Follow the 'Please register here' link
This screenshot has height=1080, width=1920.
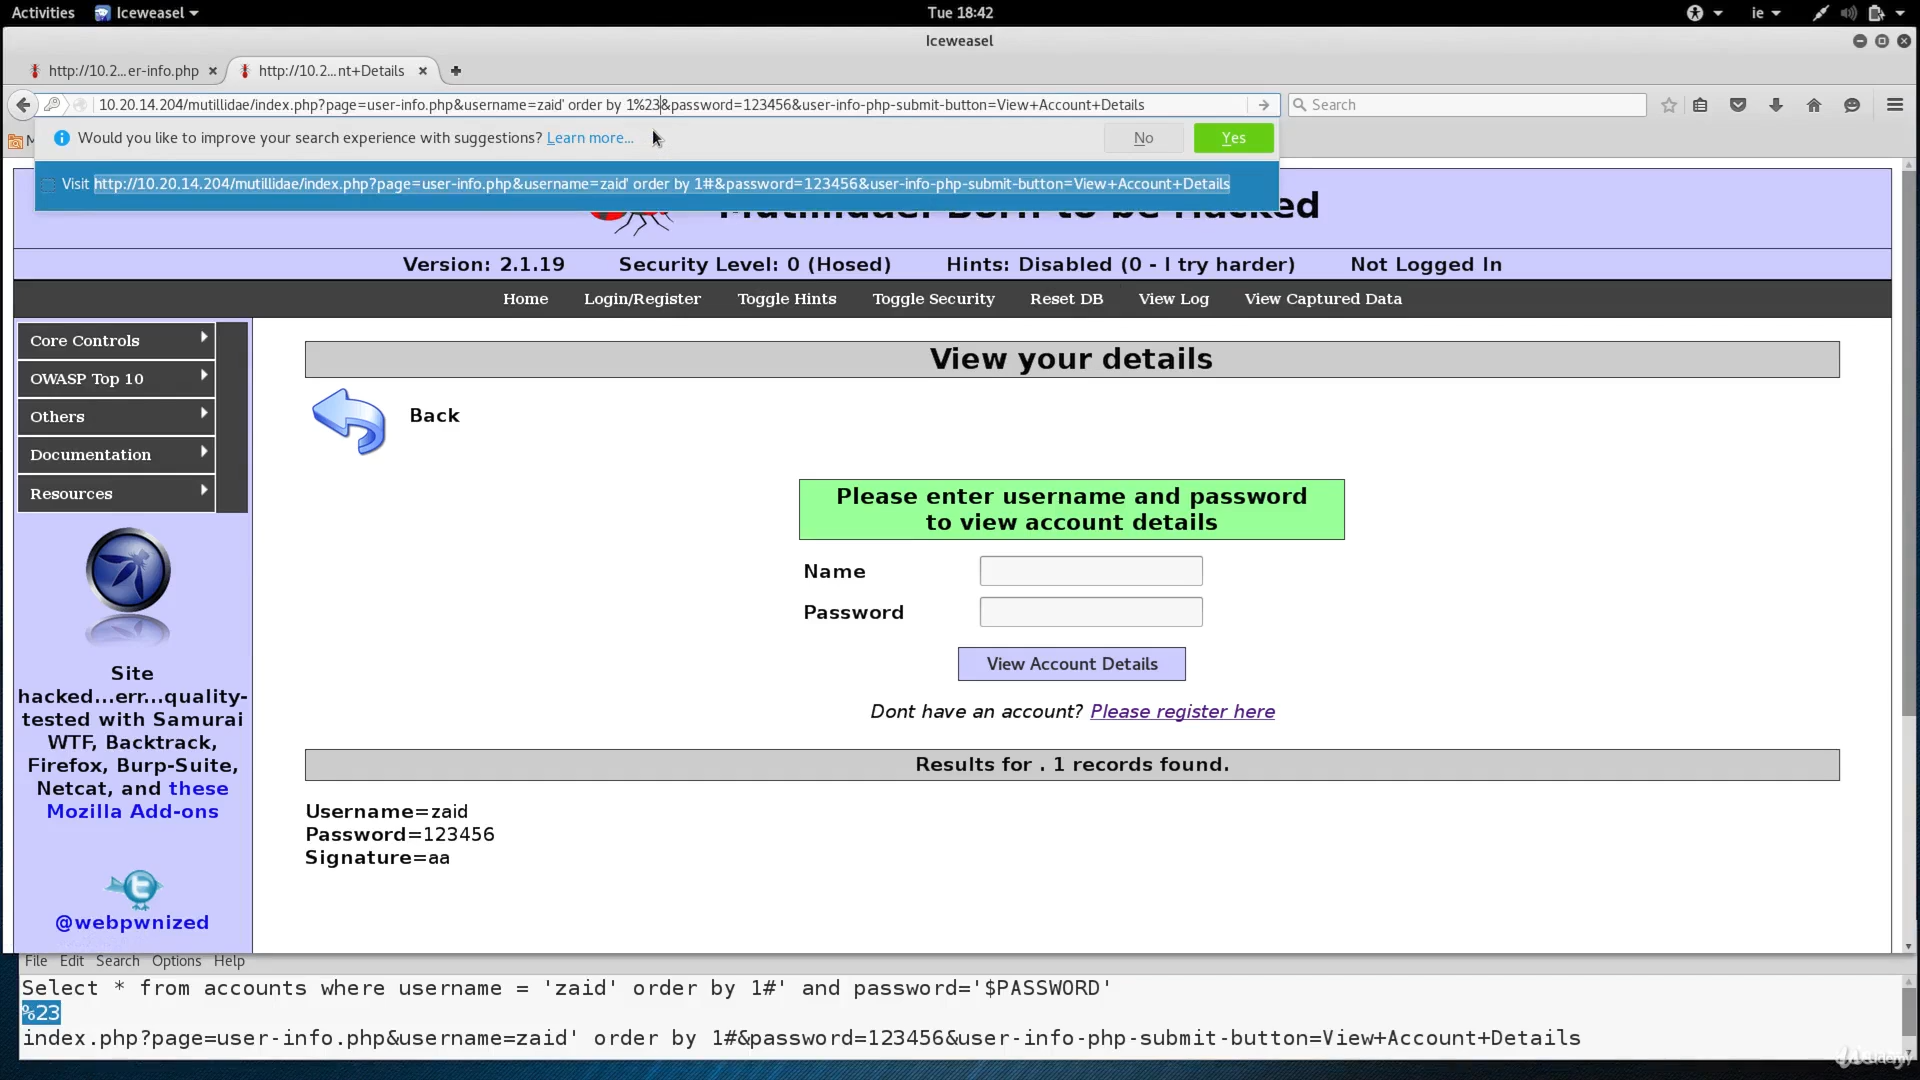[1182, 711]
